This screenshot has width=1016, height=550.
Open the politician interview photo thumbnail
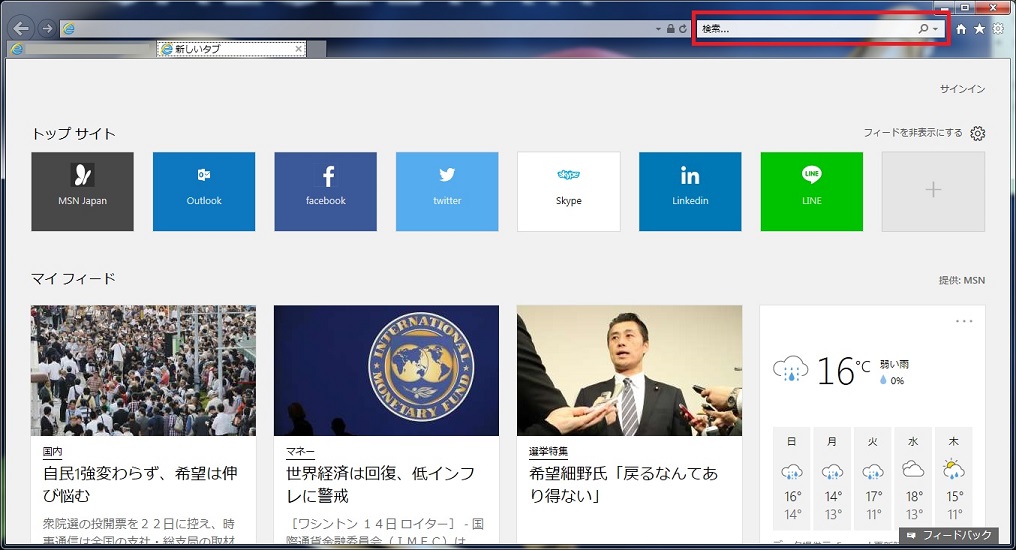[x=629, y=371]
